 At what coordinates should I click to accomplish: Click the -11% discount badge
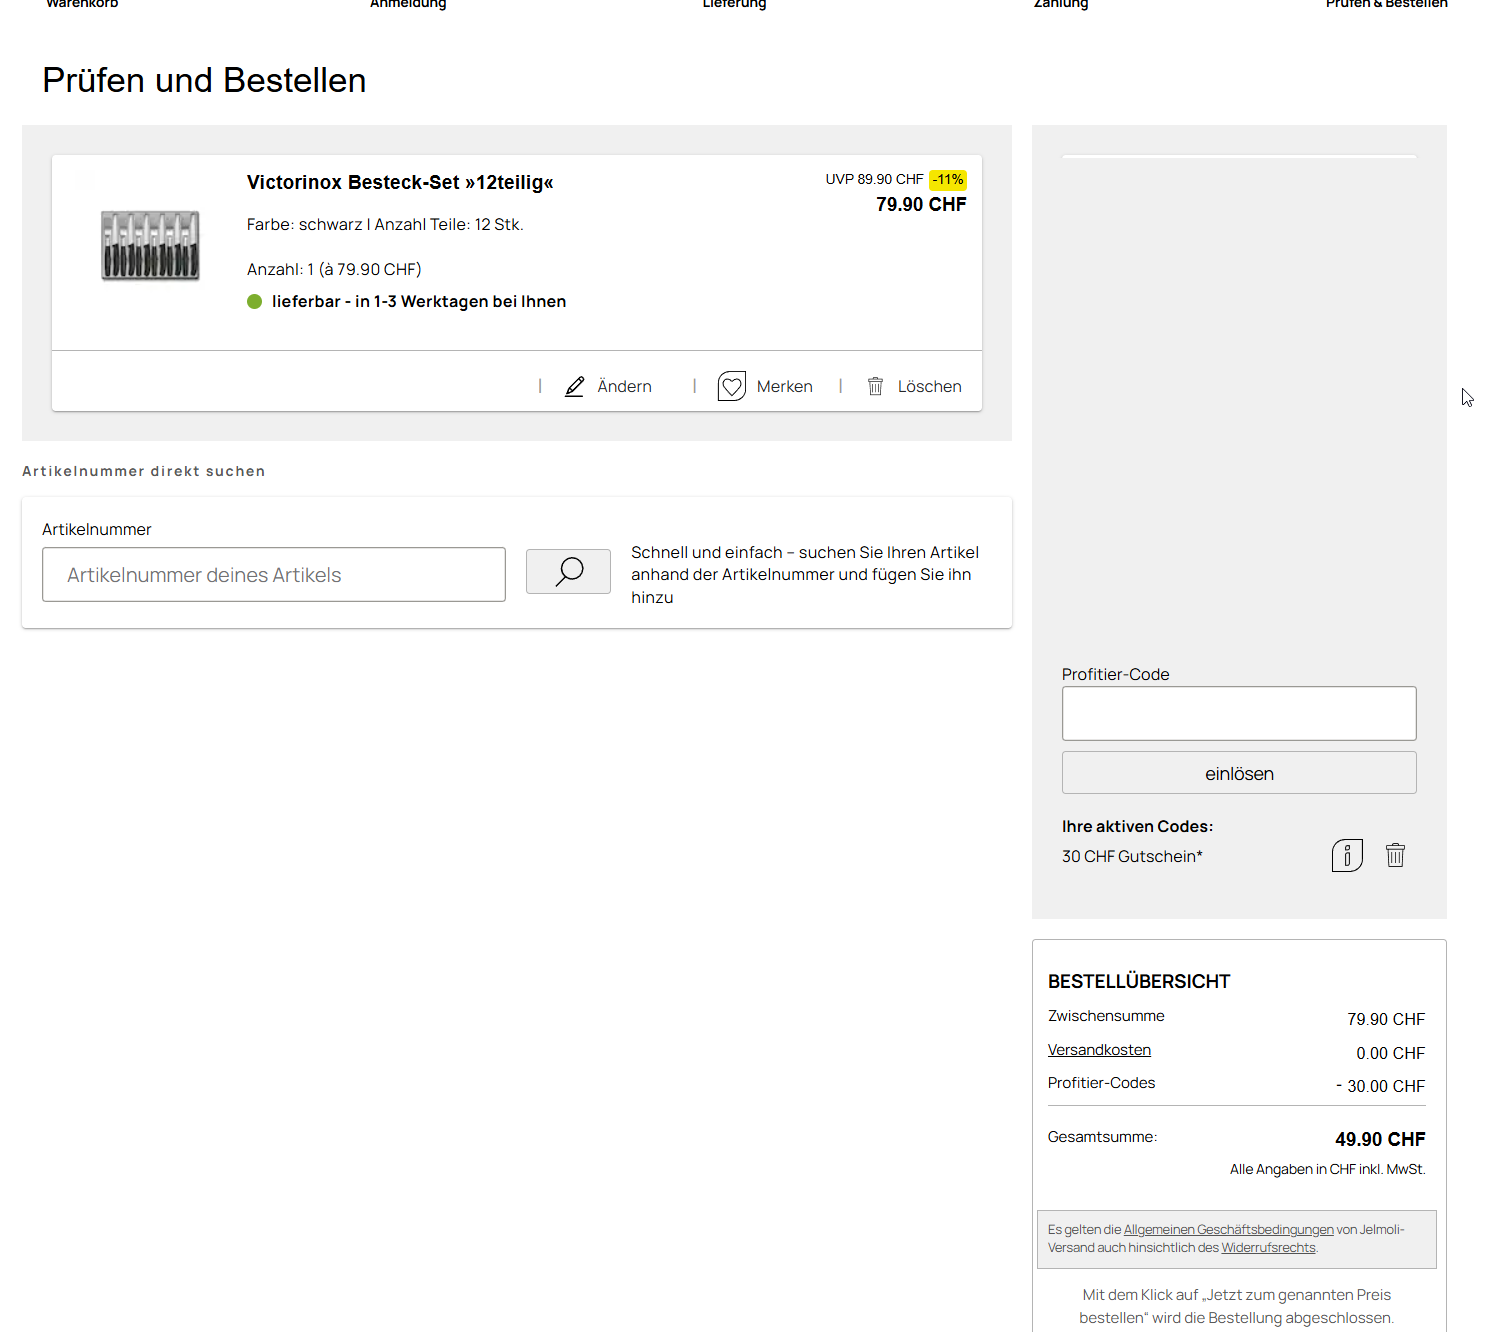pyautogui.click(x=948, y=180)
